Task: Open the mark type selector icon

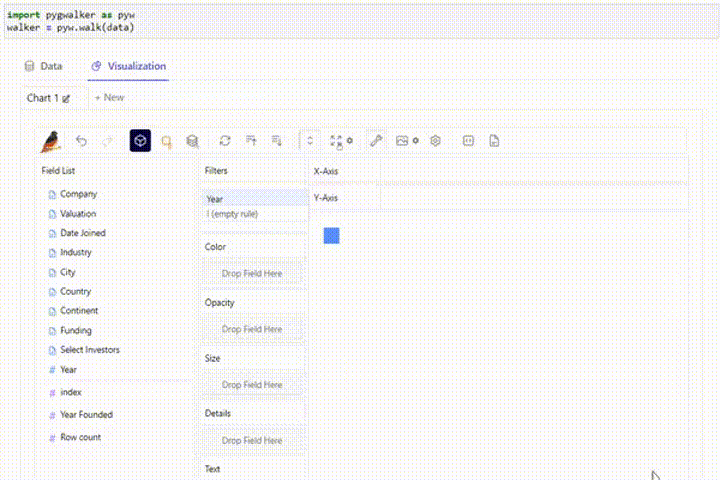Action: 166,141
